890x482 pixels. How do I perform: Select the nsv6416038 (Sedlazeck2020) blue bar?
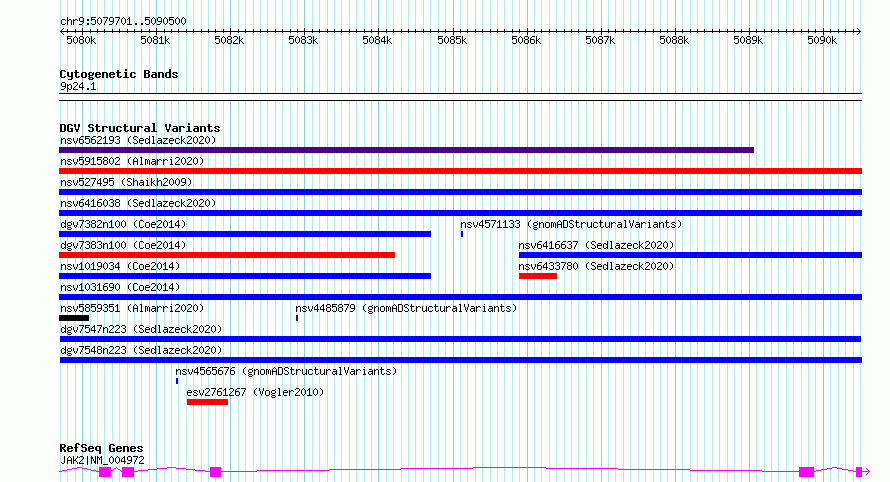(x=460, y=213)
